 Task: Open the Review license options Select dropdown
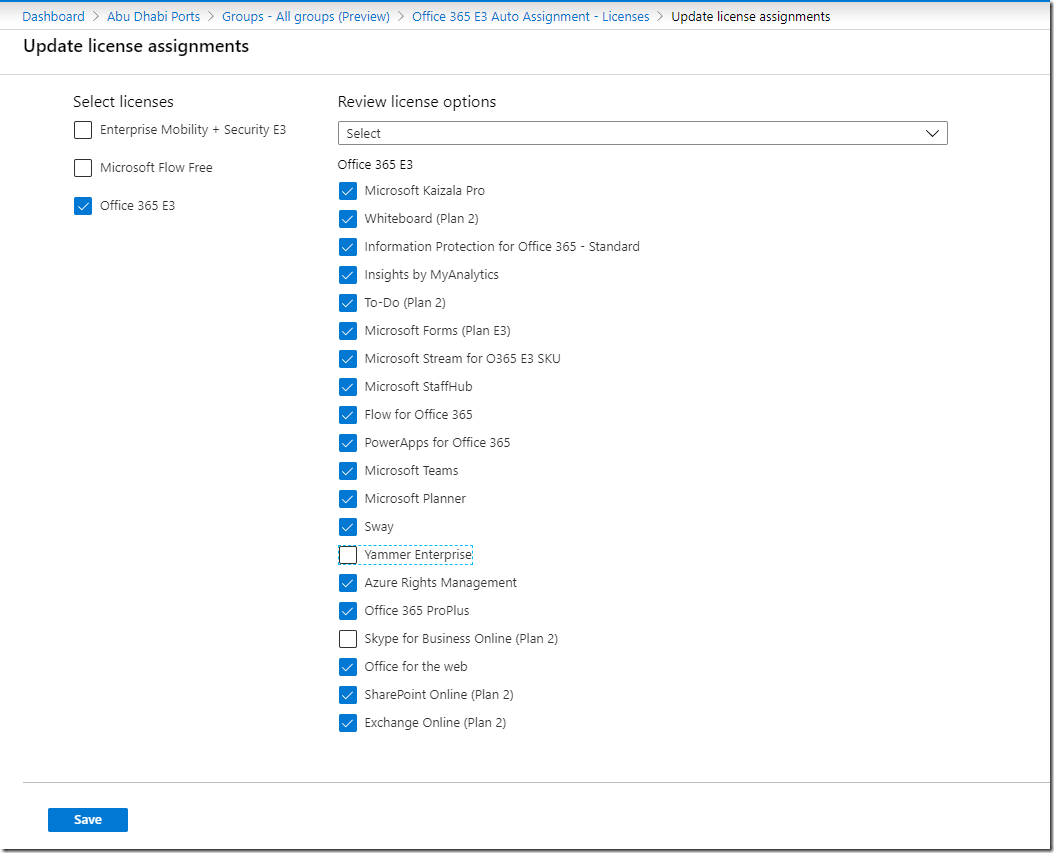point(643,133)
